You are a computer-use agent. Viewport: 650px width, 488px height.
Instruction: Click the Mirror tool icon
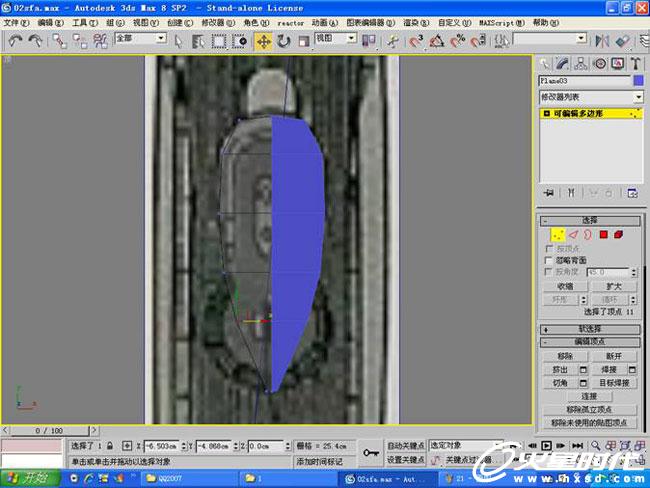[602, 41]
